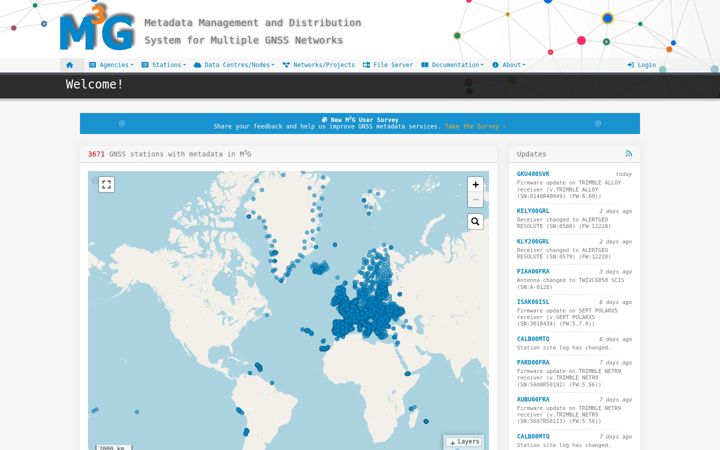
Task: Click the Welcome! heading
Action: point(94,84)
